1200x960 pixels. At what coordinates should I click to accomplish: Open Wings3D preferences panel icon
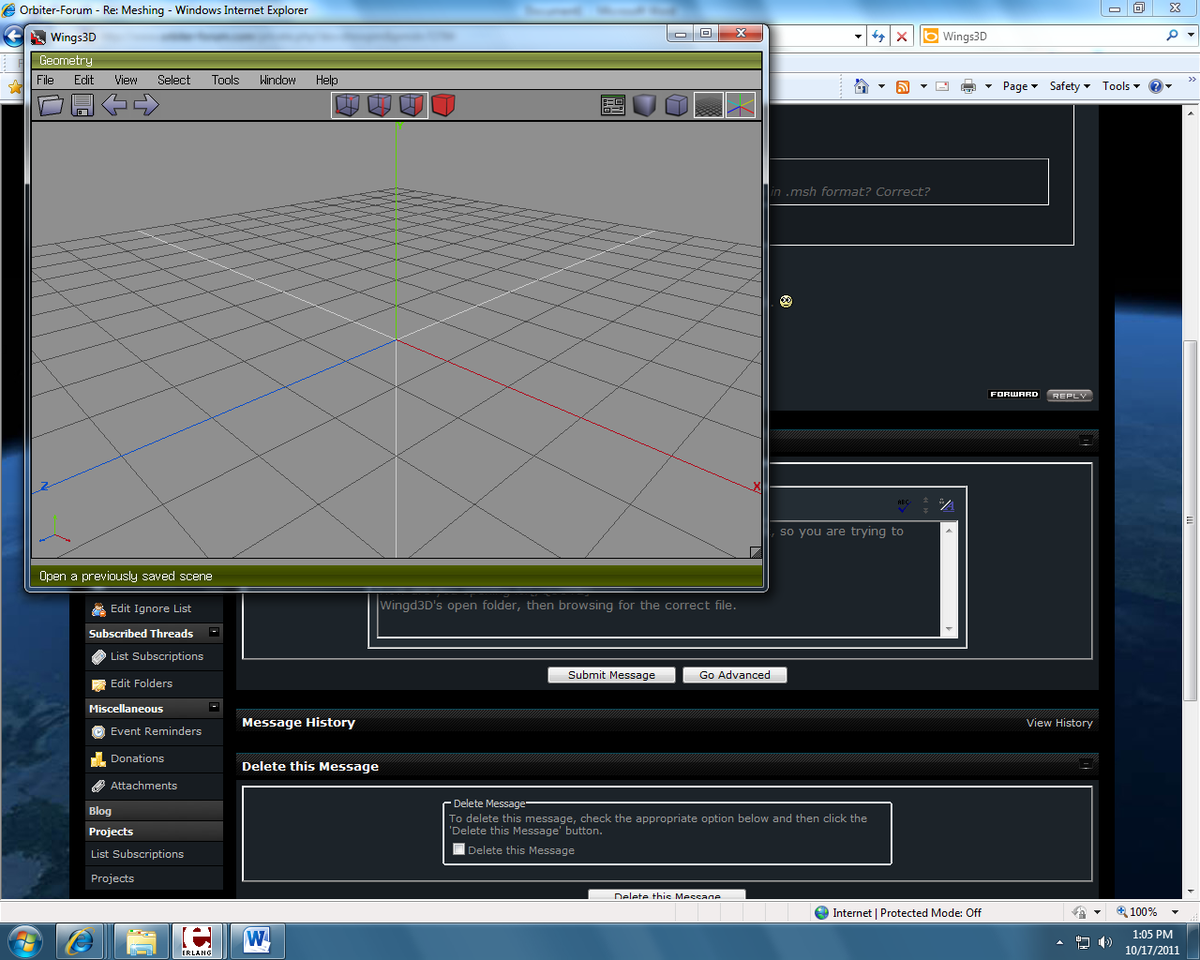point(613,105)
